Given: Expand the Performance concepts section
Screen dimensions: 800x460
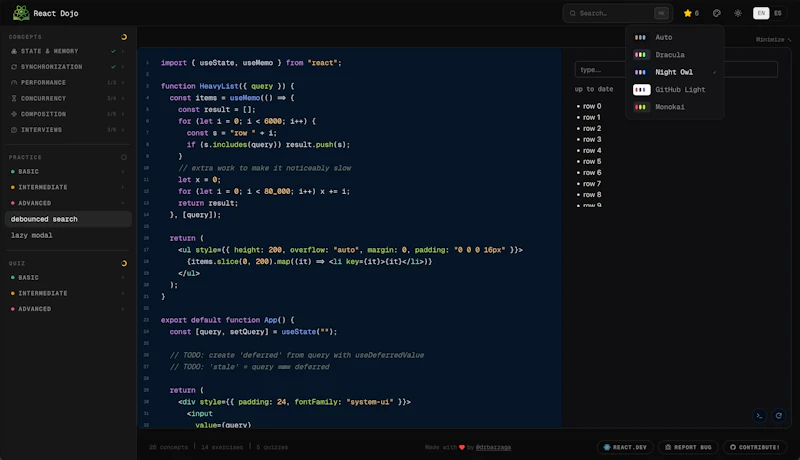Looking at the screenshot, I should click(x=67, y=83).
